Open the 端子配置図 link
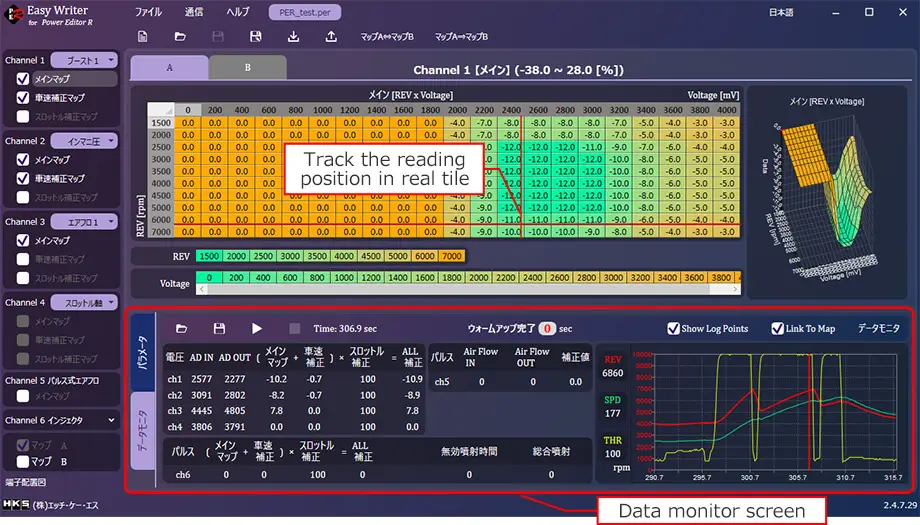920x525 pixels. [25, 482]
